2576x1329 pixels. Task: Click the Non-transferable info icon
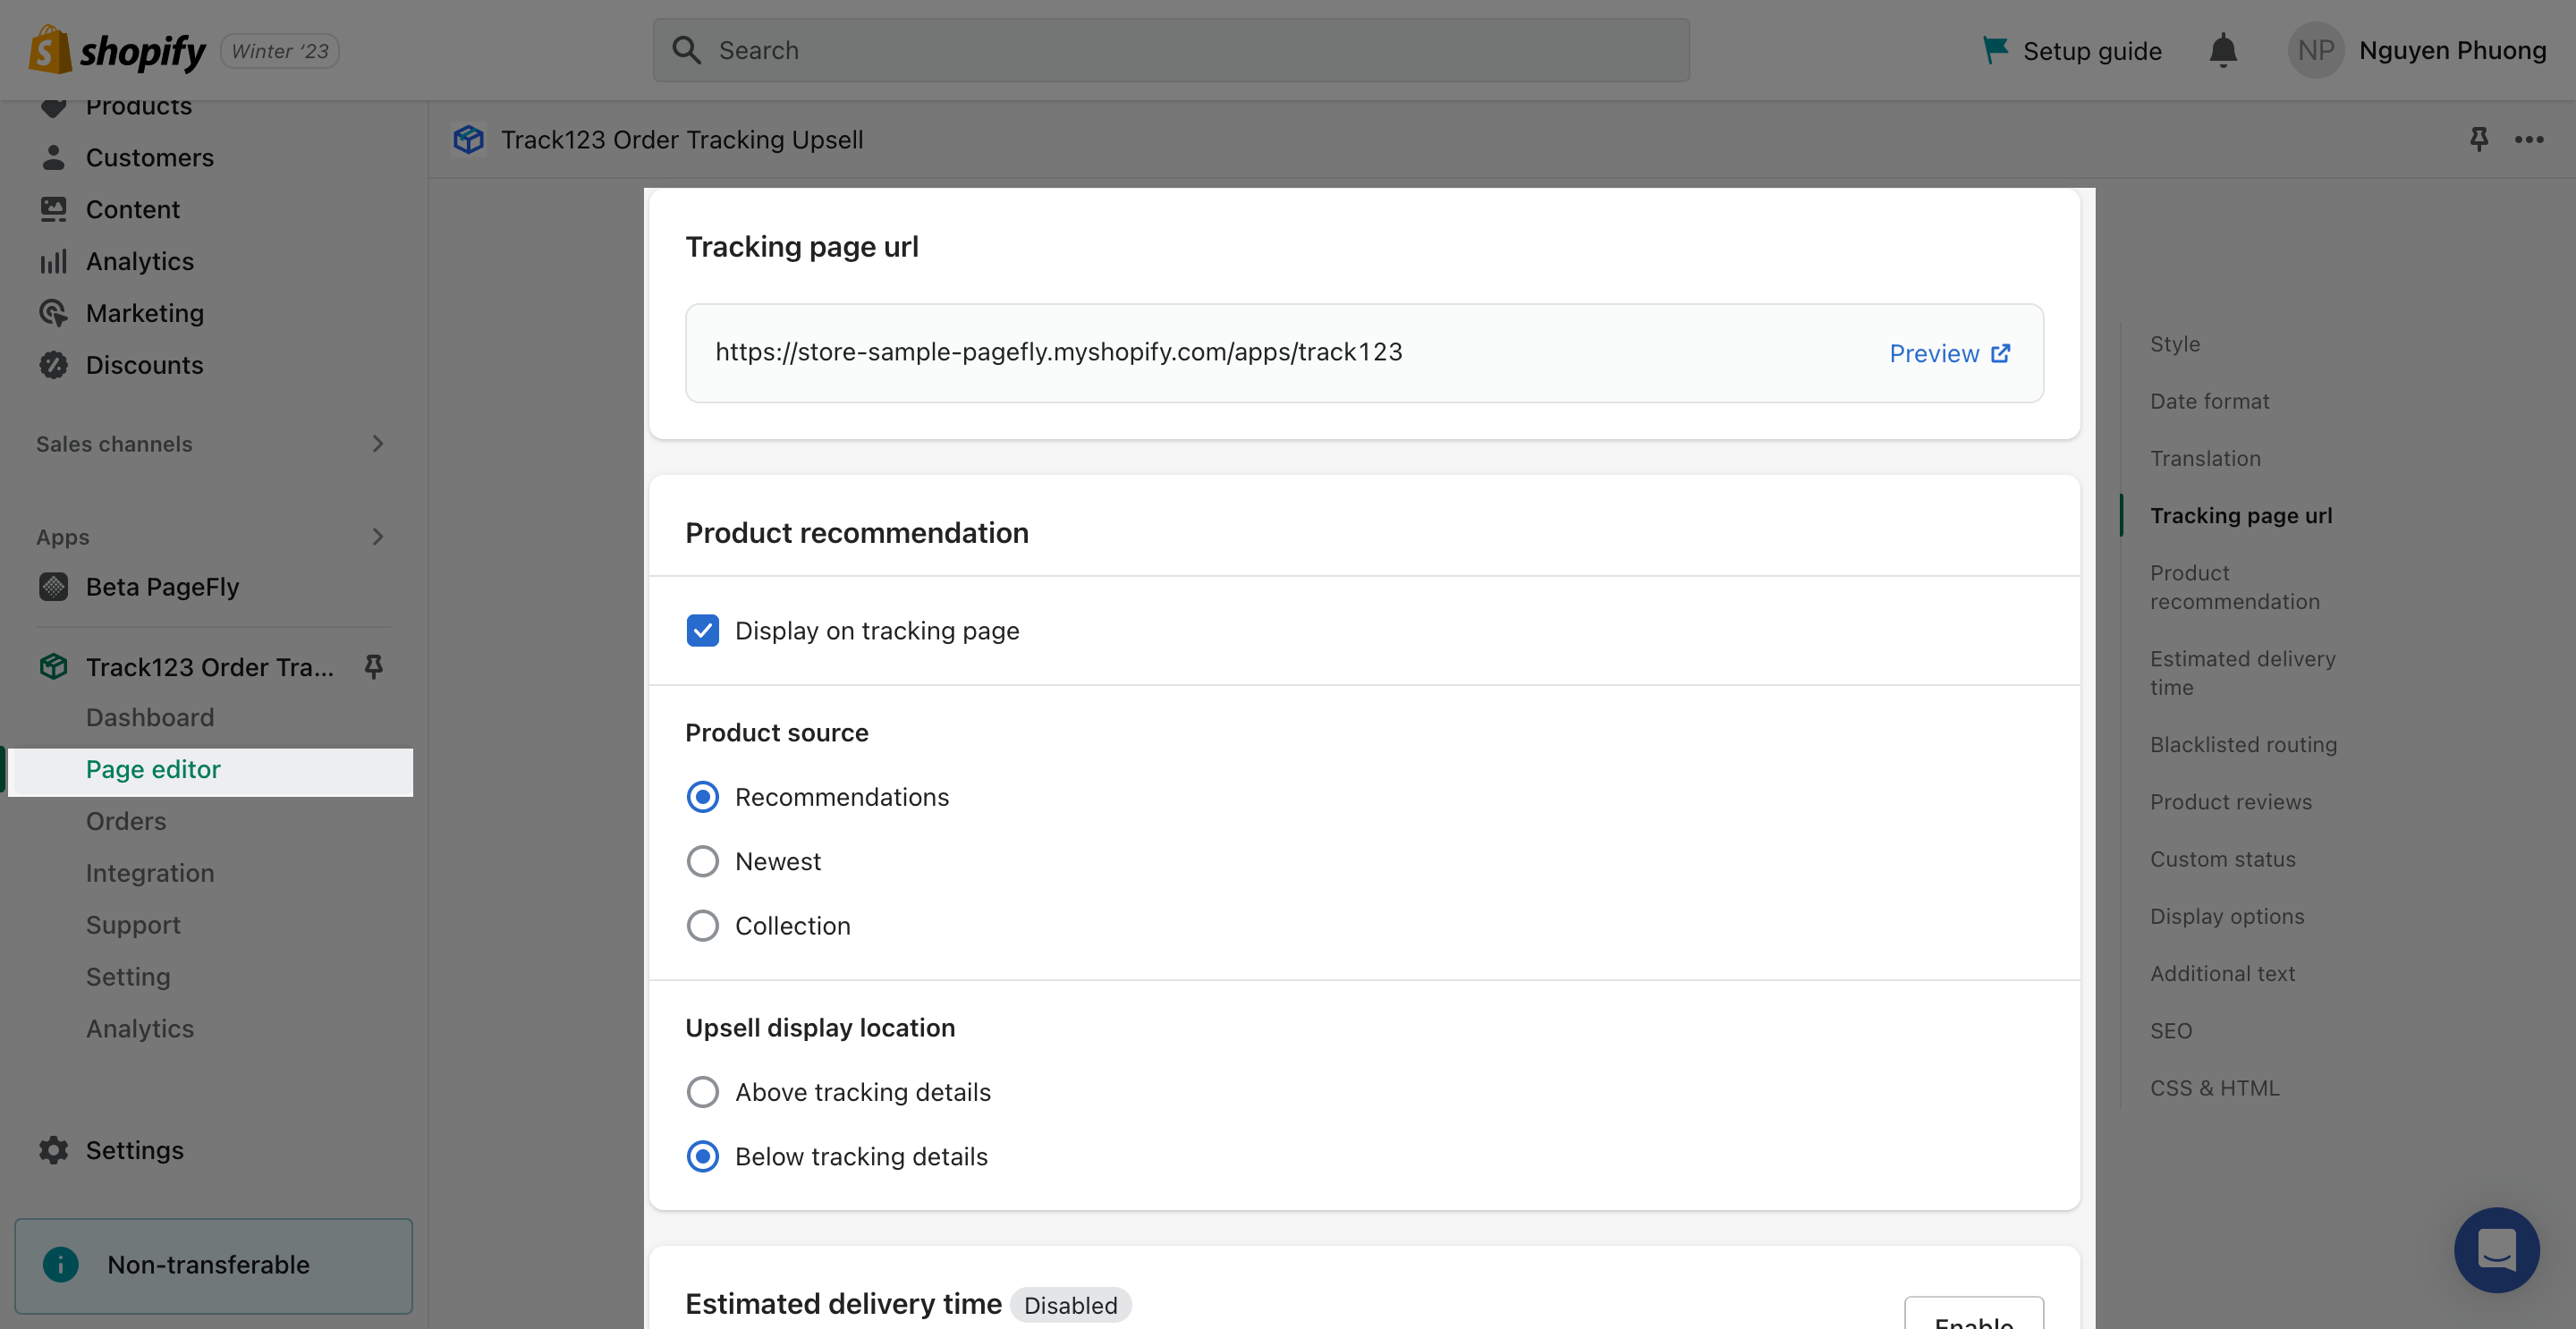click(x=61, y=1265)
